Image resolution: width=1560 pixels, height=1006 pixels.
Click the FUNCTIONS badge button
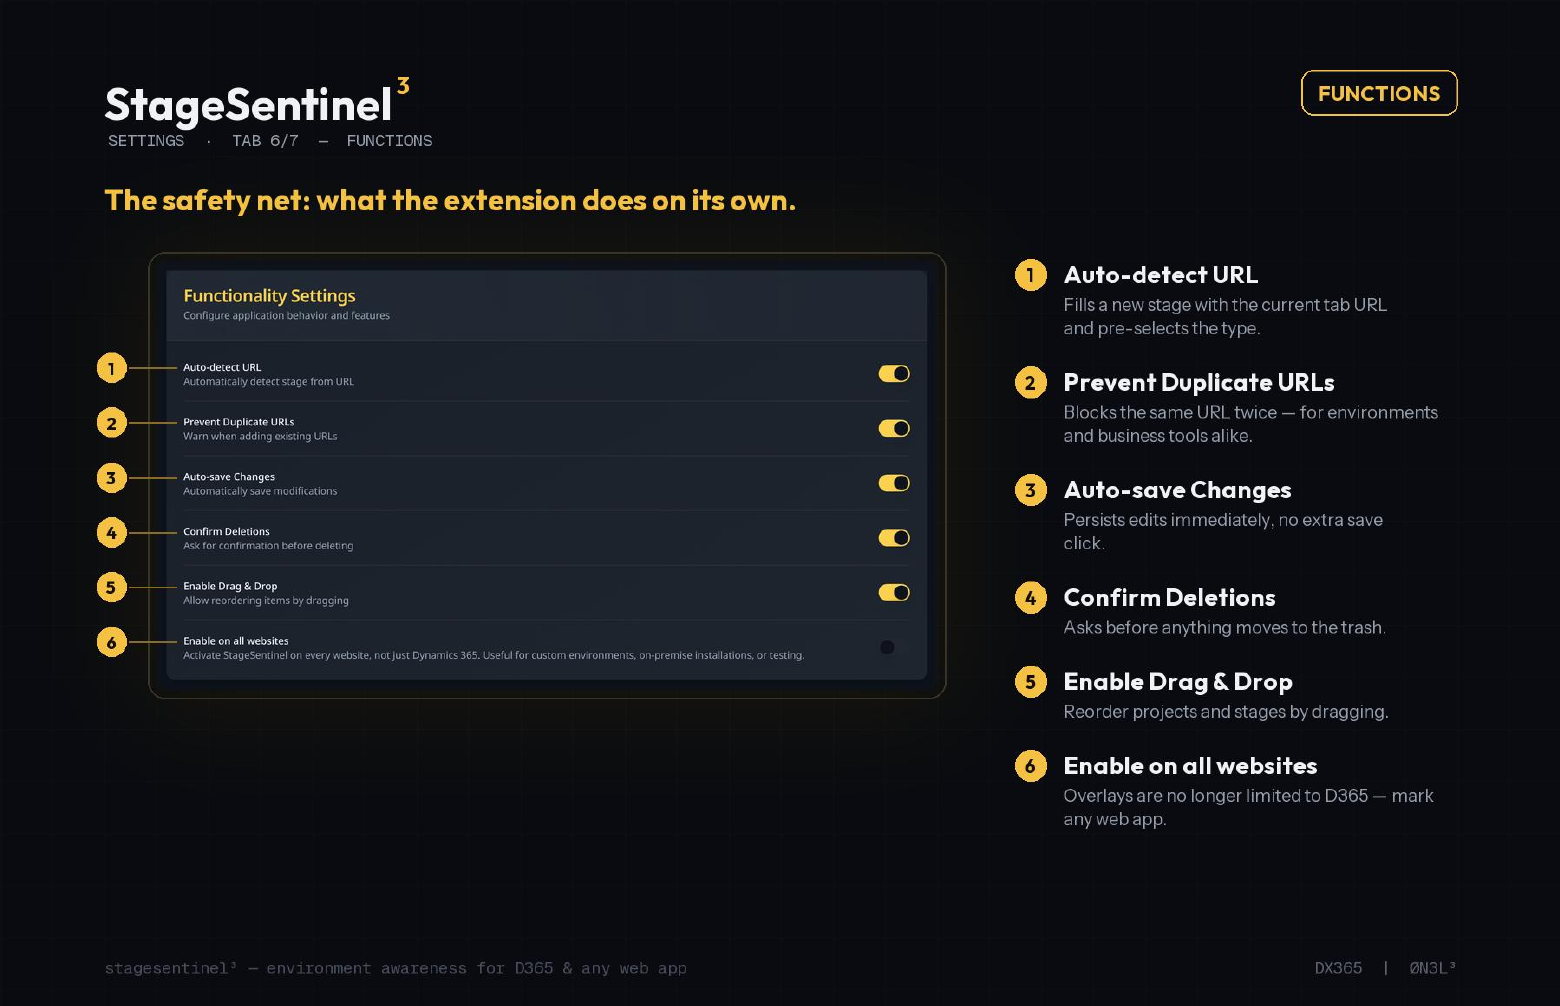pos(1379,93)
